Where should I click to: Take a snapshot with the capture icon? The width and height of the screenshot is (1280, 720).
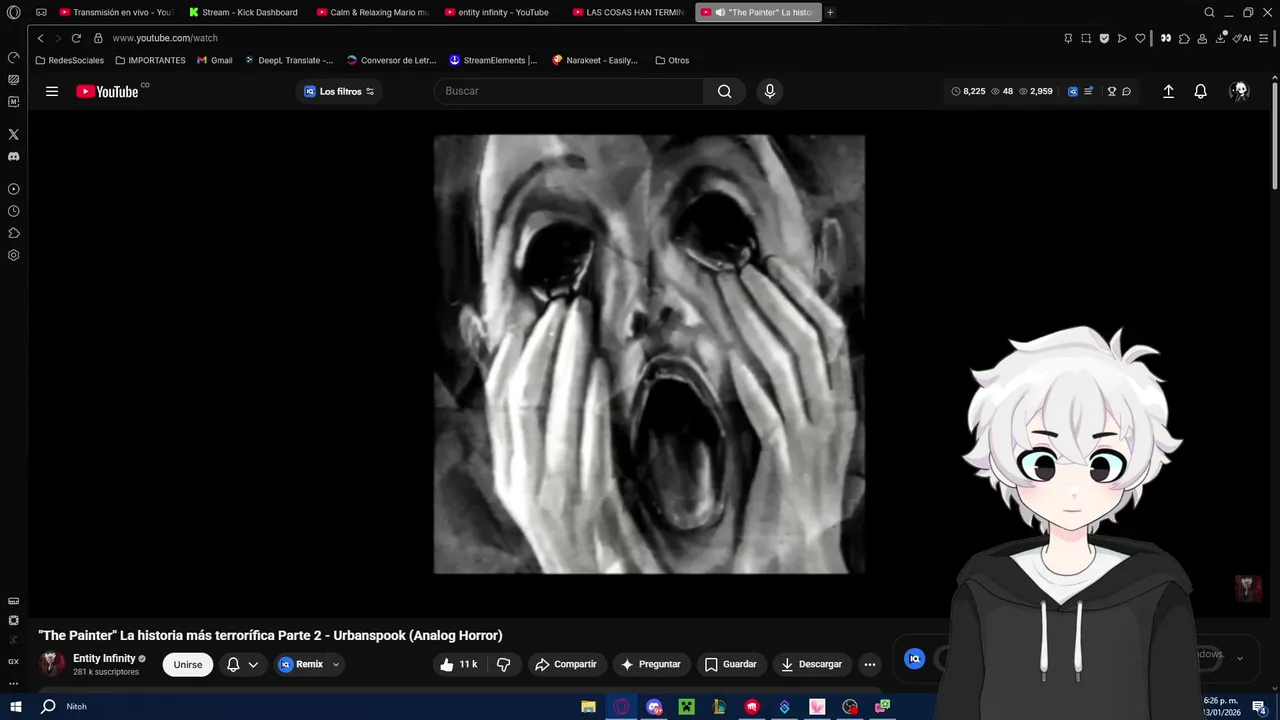[x=1086, y=38]
